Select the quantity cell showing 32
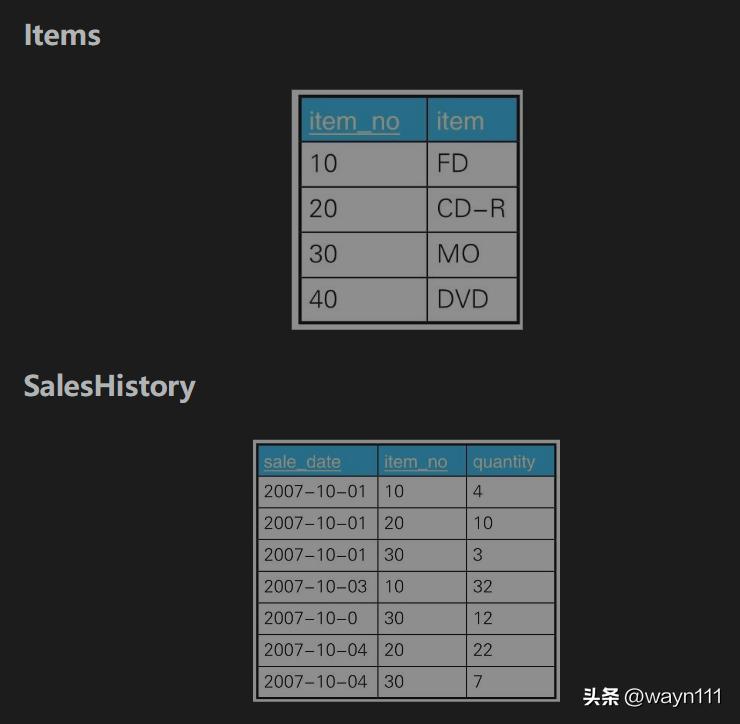This screenshot has width=740, height=724. (x=483, y=586)
